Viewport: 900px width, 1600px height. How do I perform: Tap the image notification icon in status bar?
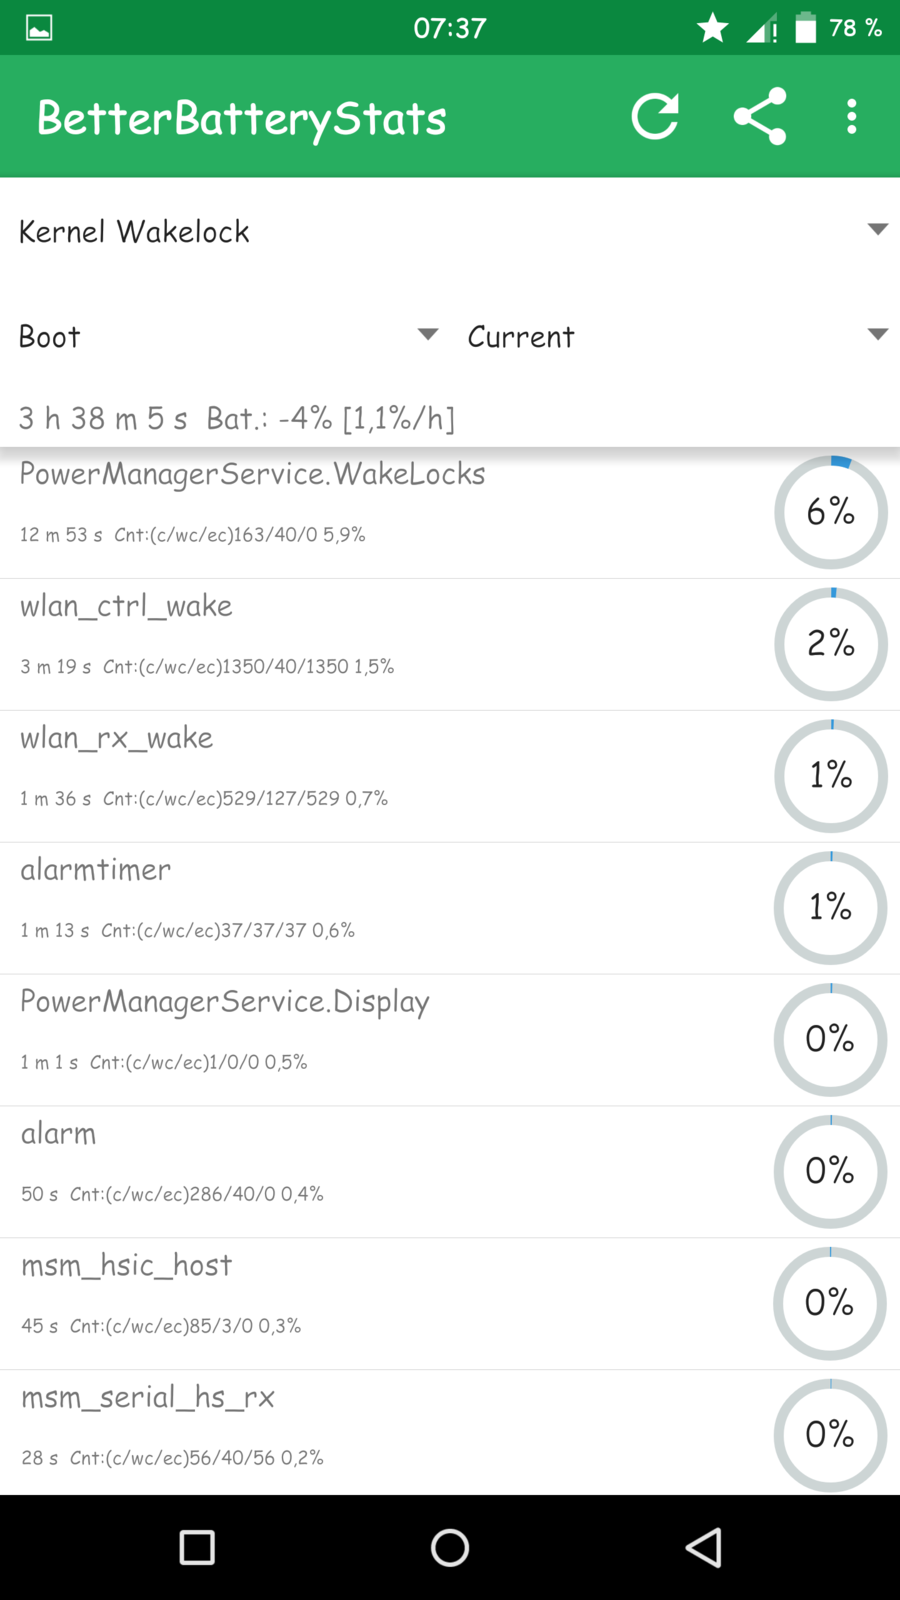[39, 27]
